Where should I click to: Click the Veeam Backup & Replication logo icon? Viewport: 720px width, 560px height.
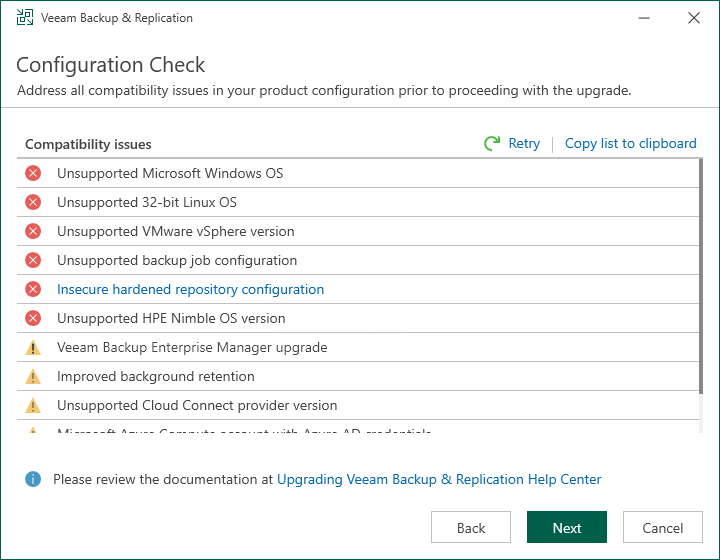coord(25,17)
